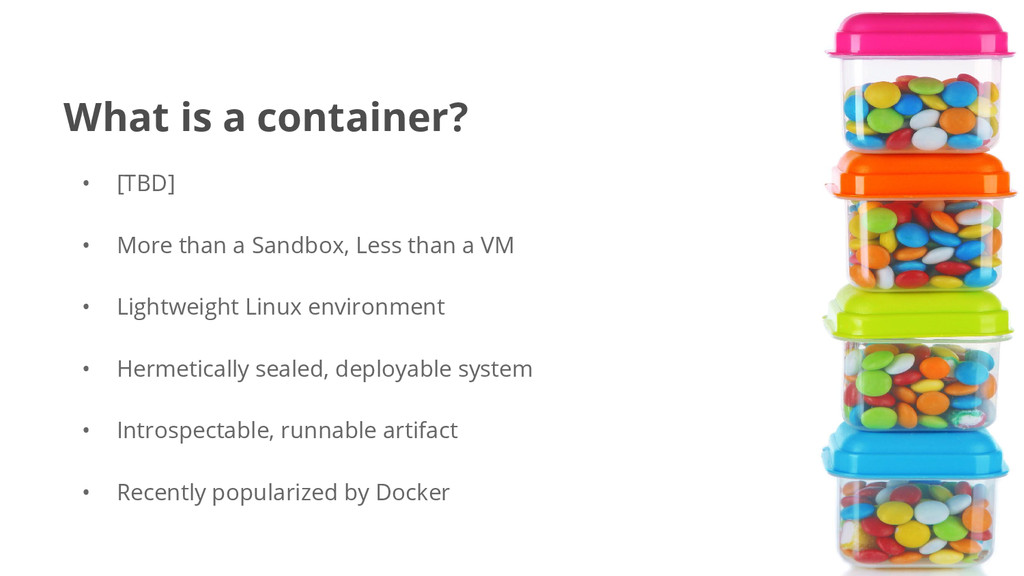Click the blue container lid
This screenshot has height=576, width=1024.
916,452
